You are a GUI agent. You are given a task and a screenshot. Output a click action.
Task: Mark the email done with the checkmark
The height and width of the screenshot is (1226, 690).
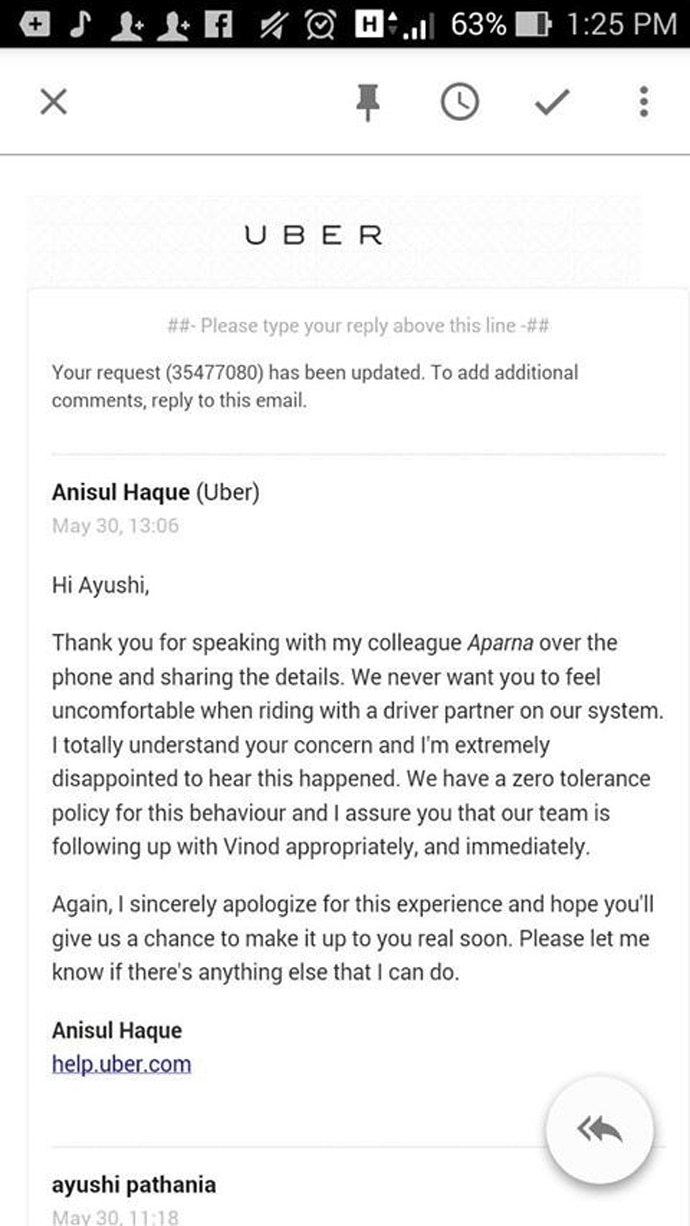pos(551,101)
